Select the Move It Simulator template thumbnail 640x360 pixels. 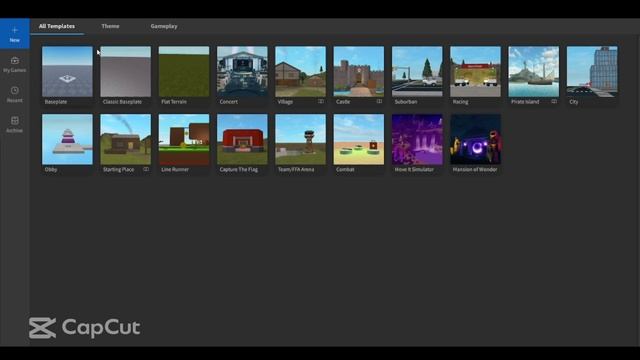click(x=417, y=139)
